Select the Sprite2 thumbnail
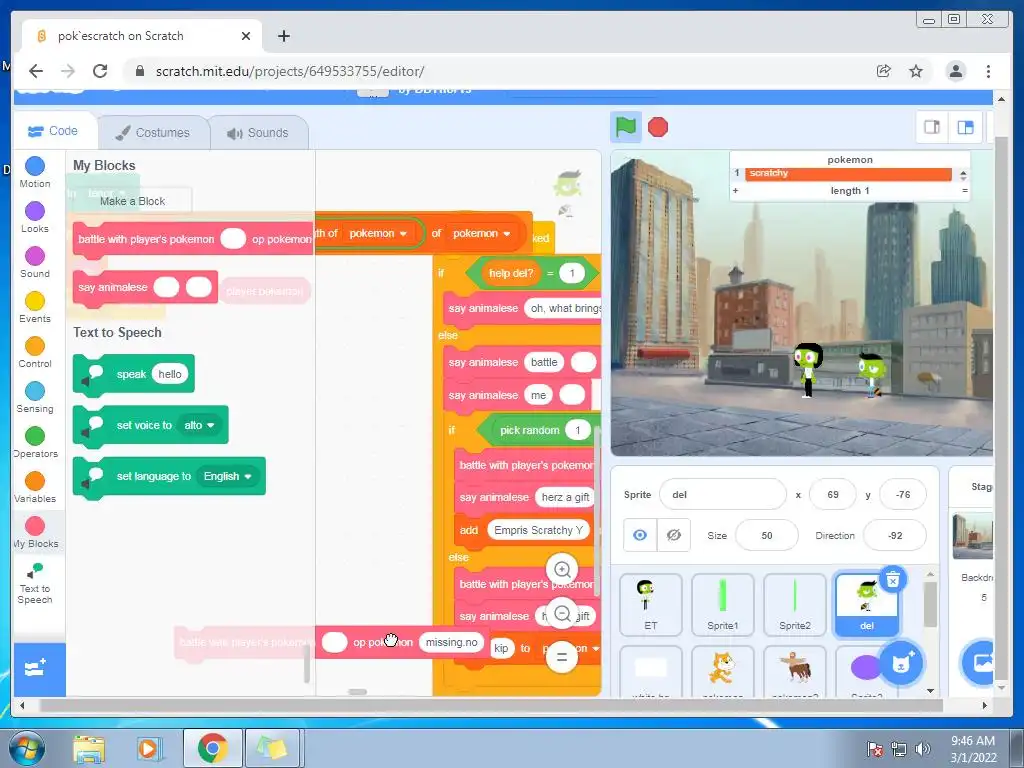Viewport: 1024px width, 768px height. (x=795, y=605)
